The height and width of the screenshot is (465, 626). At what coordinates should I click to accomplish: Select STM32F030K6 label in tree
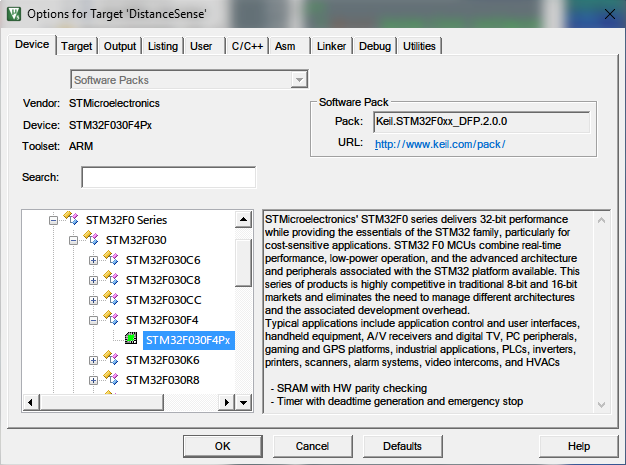162,360
